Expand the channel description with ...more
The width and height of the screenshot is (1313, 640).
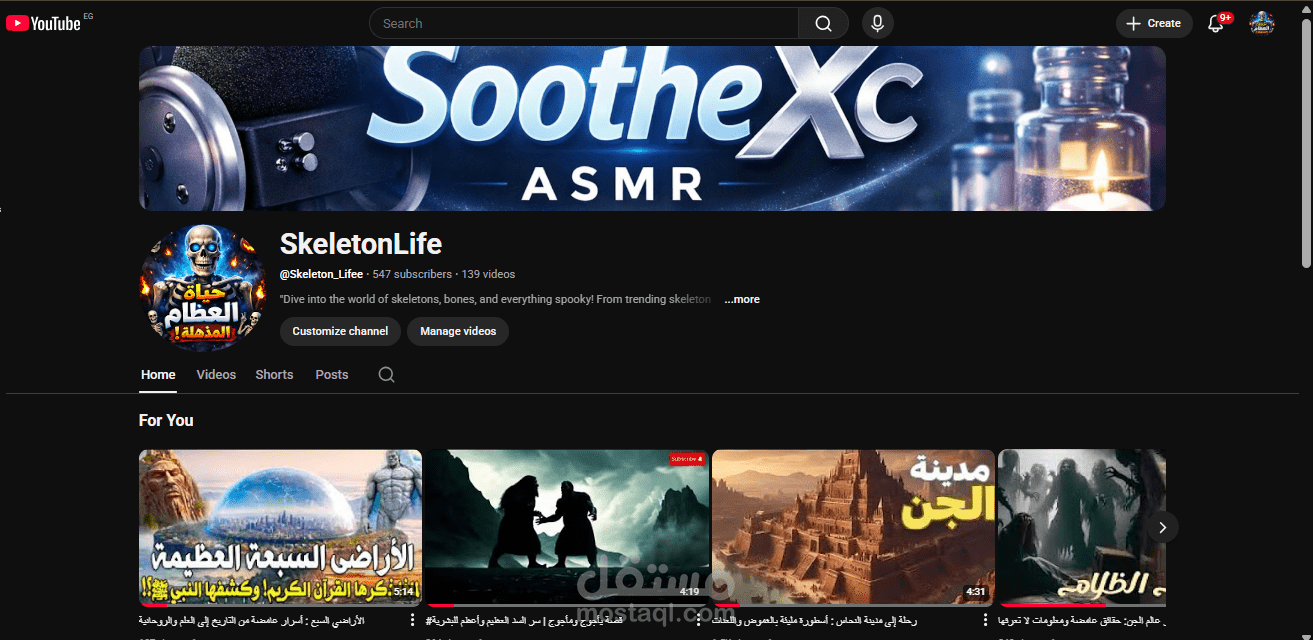point(742,299)
